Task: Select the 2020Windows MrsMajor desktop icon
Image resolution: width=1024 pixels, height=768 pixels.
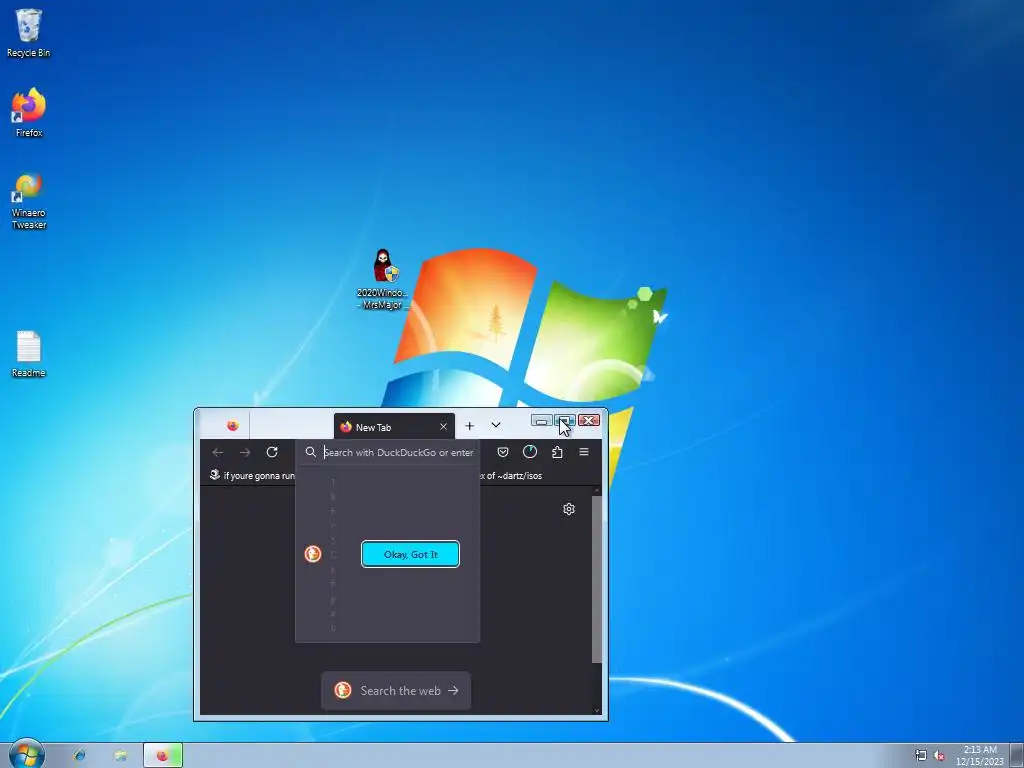Action: point(383,279)
